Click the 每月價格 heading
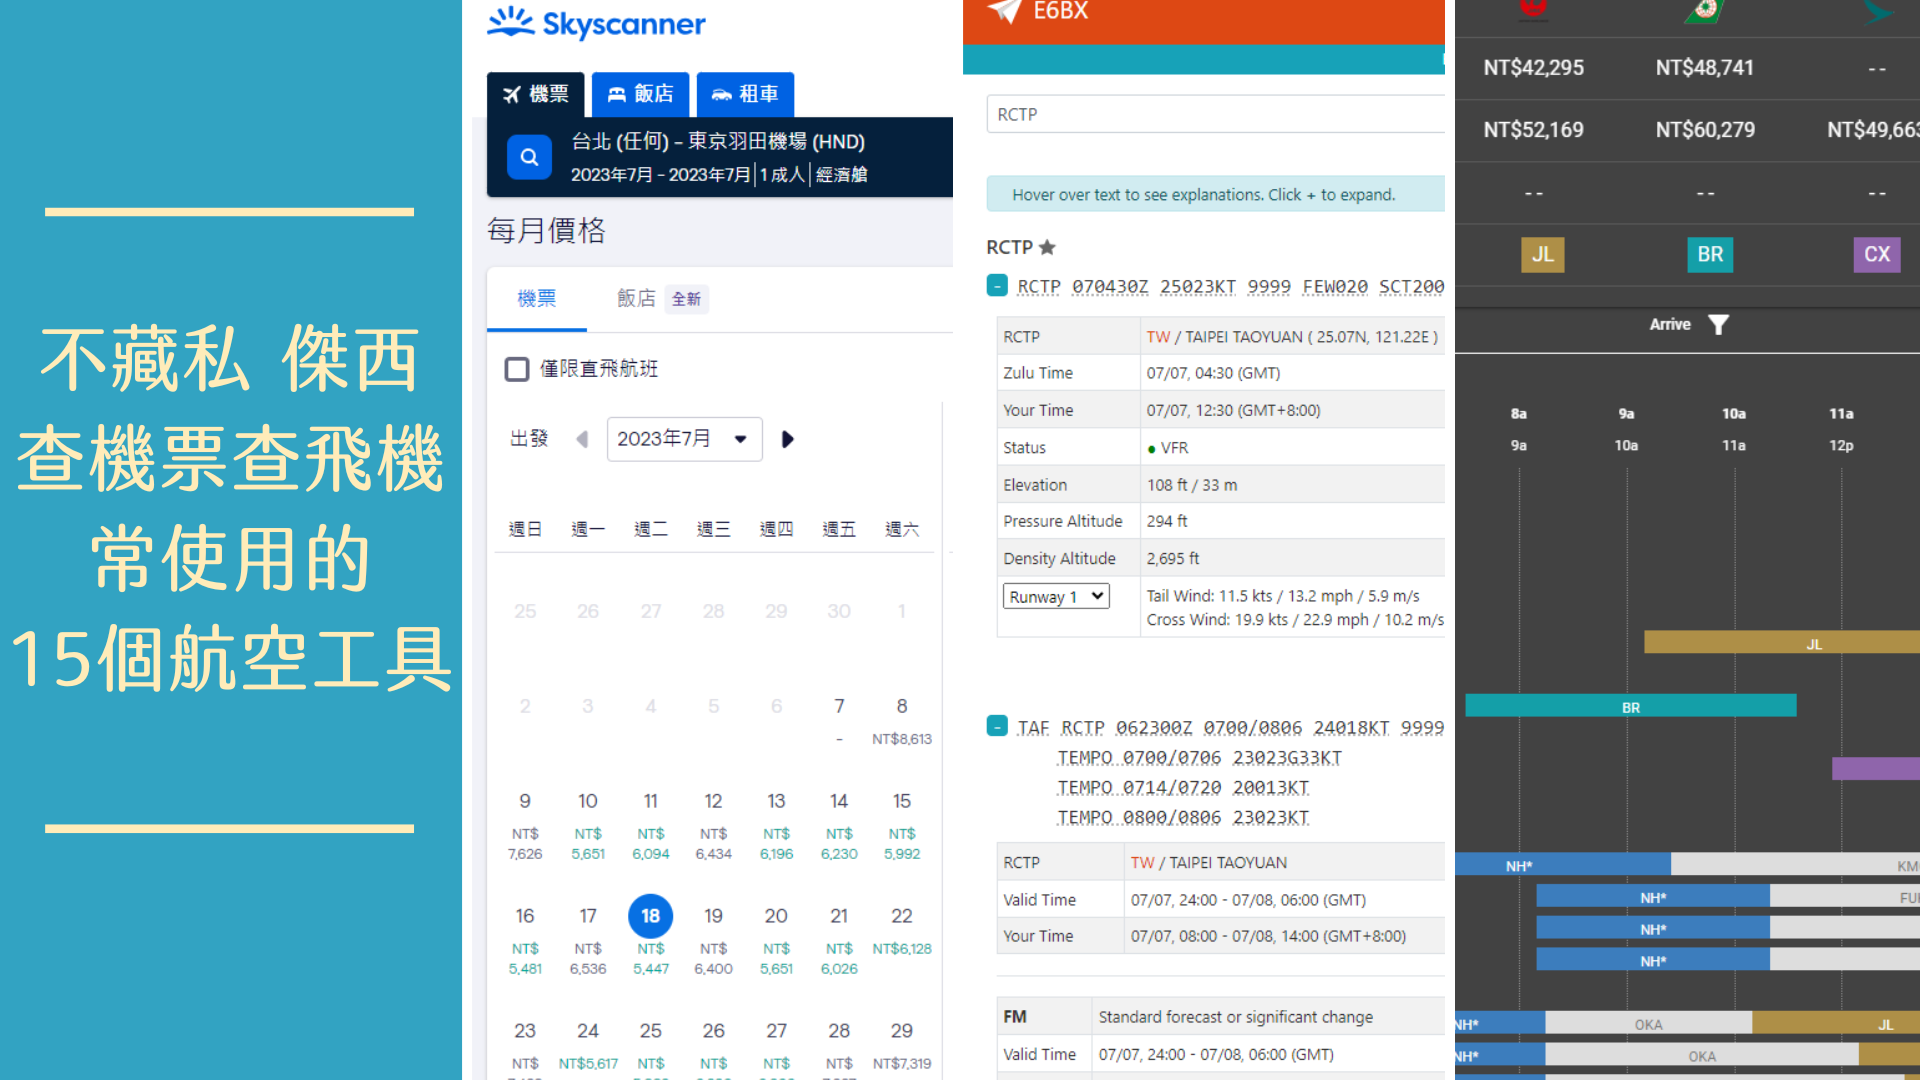 coord(546,231)
